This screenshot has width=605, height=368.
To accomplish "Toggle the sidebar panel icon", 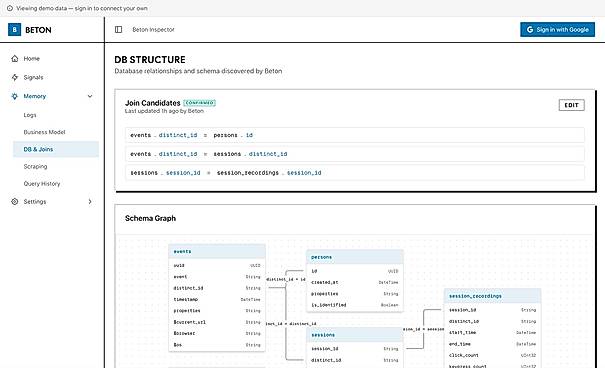I will [x=118, y=30].
